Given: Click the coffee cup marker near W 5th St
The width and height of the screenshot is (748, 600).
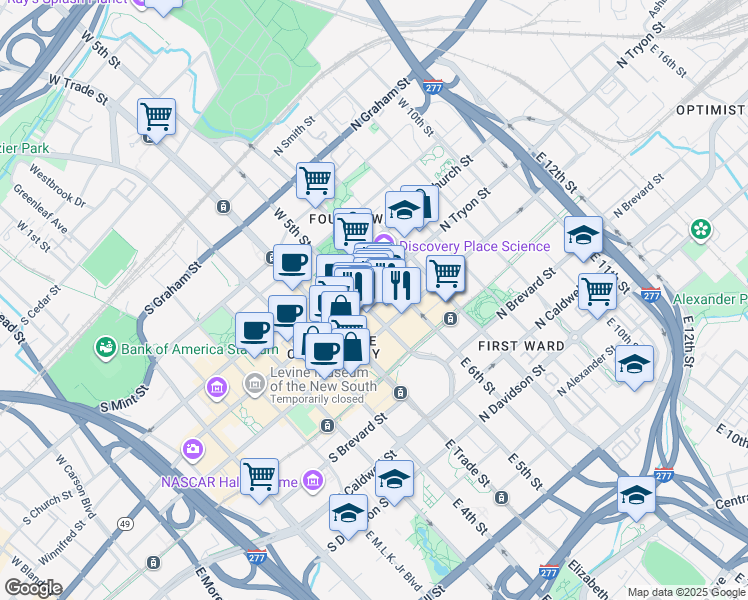Looking at the screenshot, I should (x=292, y=263).
